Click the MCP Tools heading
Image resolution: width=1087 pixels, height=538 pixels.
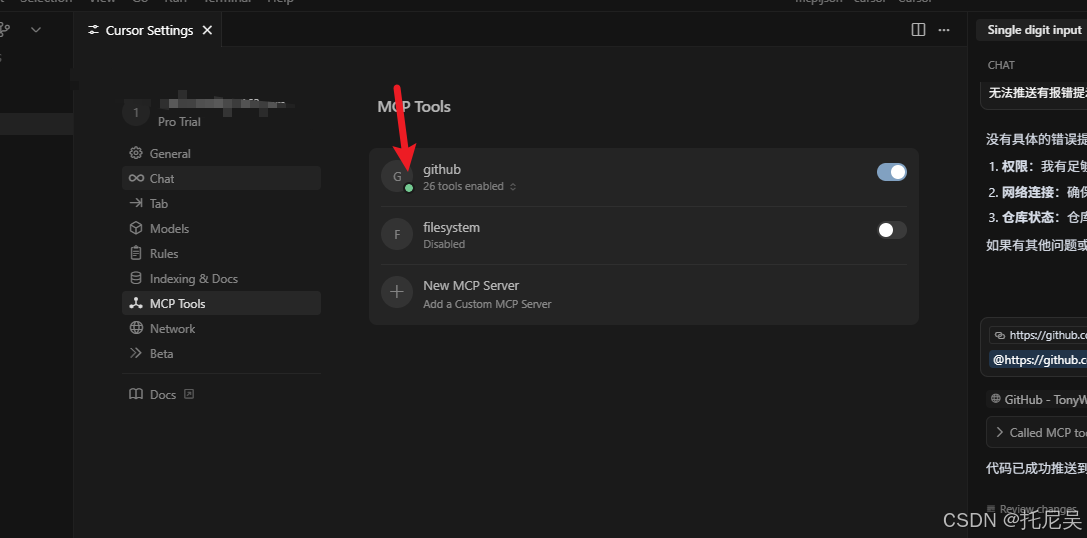point(414,107)
